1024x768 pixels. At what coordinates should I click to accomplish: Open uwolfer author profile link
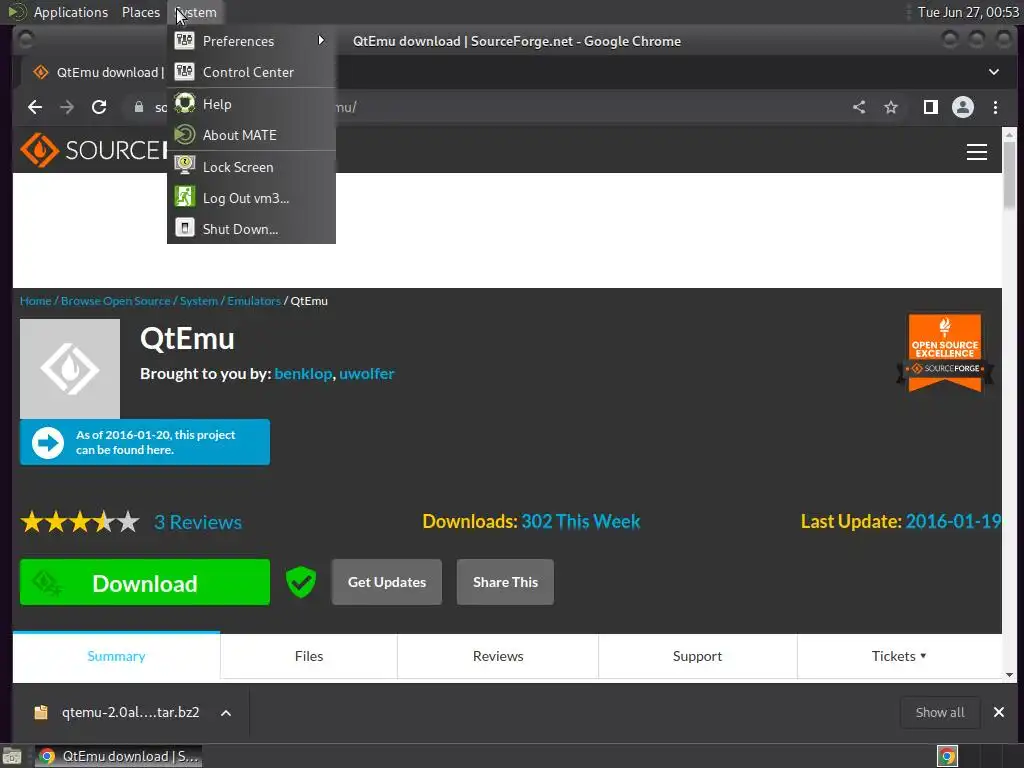coord(366,374)
